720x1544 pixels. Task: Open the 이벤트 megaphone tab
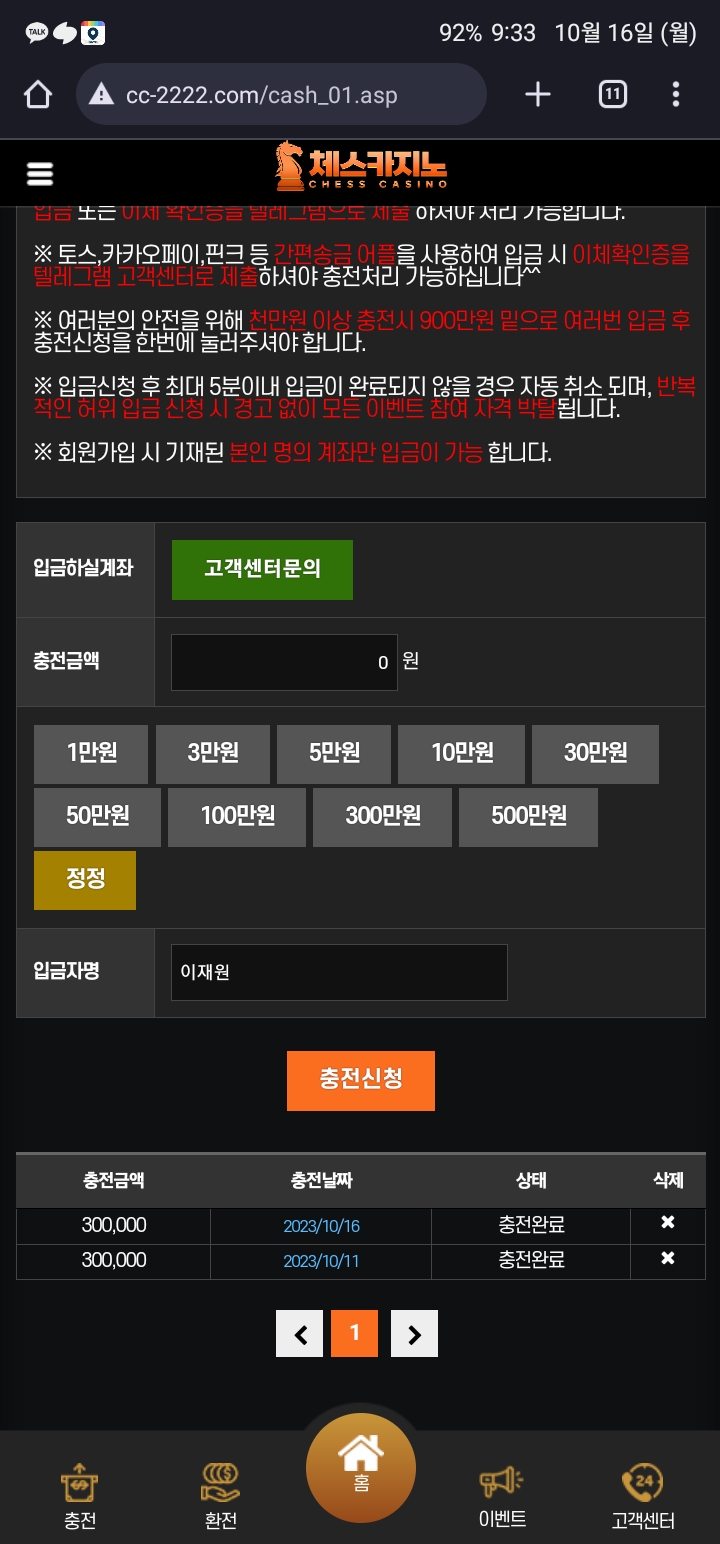(502, 1496)
